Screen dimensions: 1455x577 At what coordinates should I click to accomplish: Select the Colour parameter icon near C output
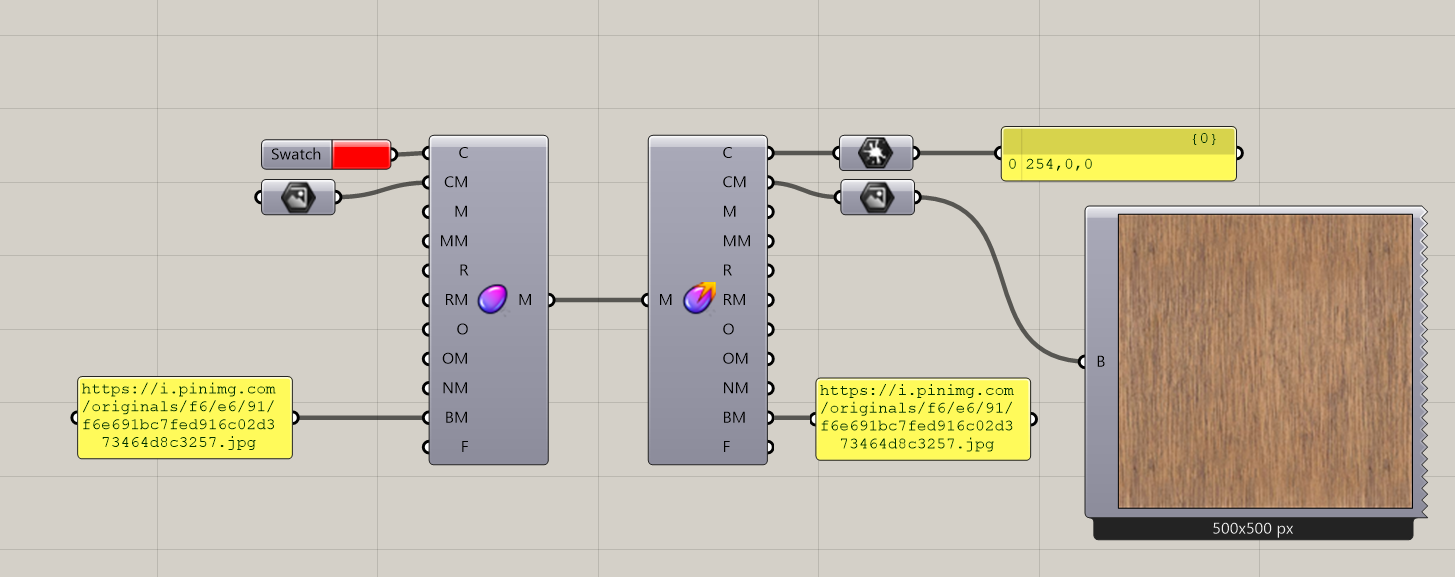click(x=876, y=154)
